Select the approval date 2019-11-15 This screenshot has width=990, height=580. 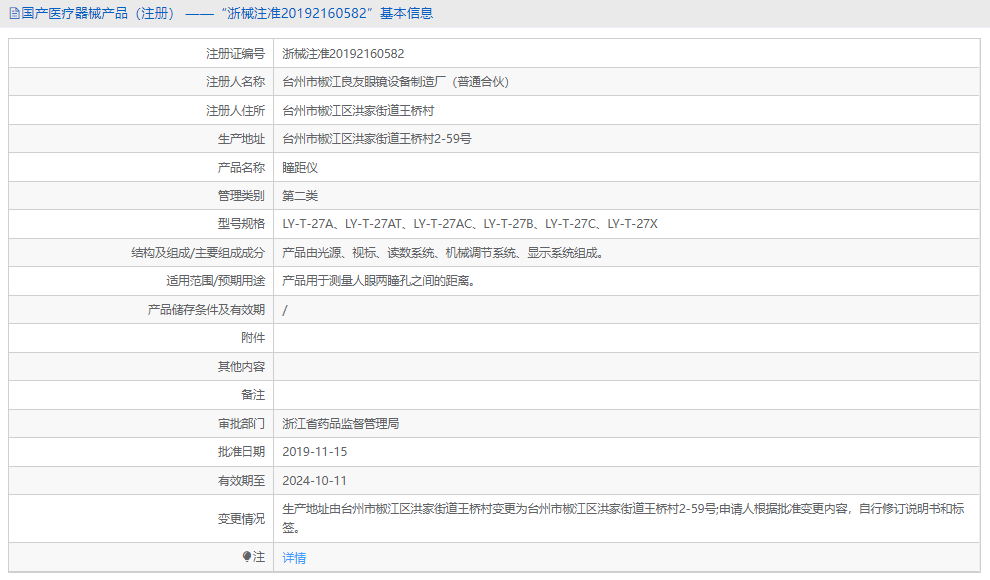coord(319,451)
